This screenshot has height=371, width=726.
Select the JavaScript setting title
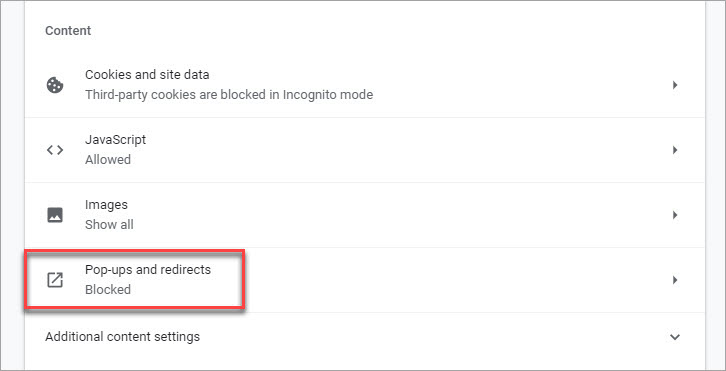116,139
